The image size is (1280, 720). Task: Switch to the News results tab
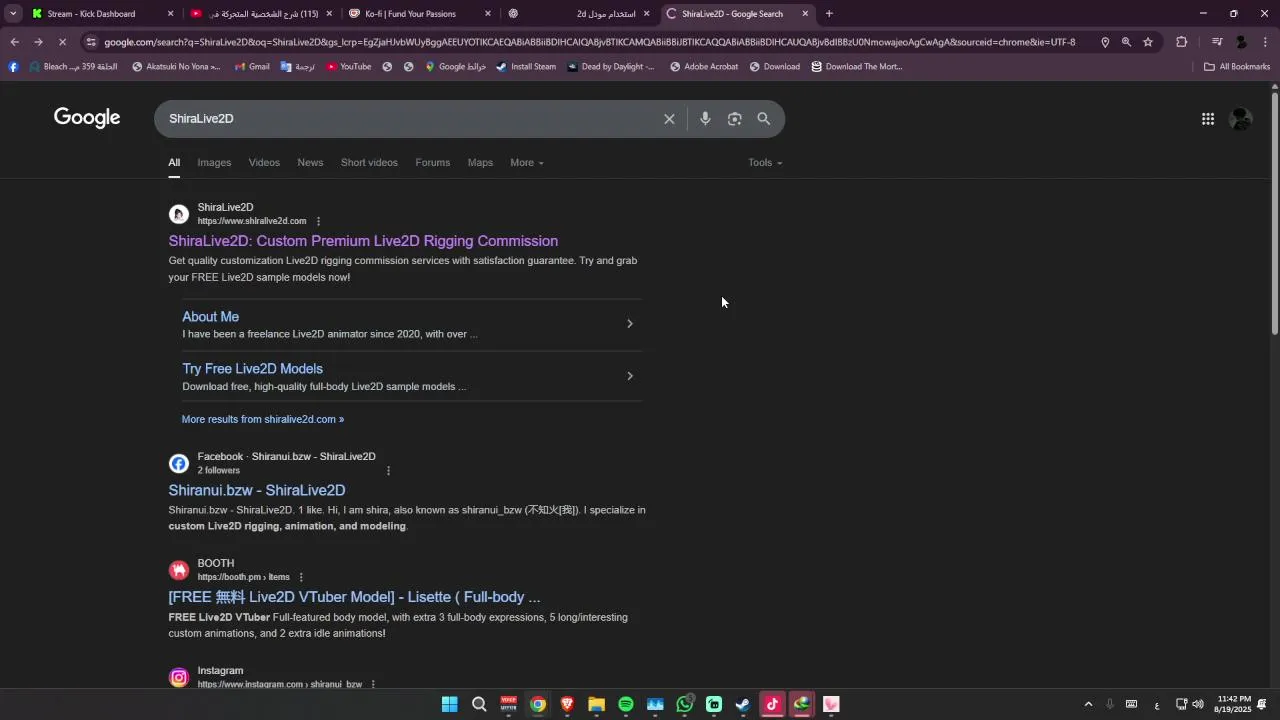[310, 163]
